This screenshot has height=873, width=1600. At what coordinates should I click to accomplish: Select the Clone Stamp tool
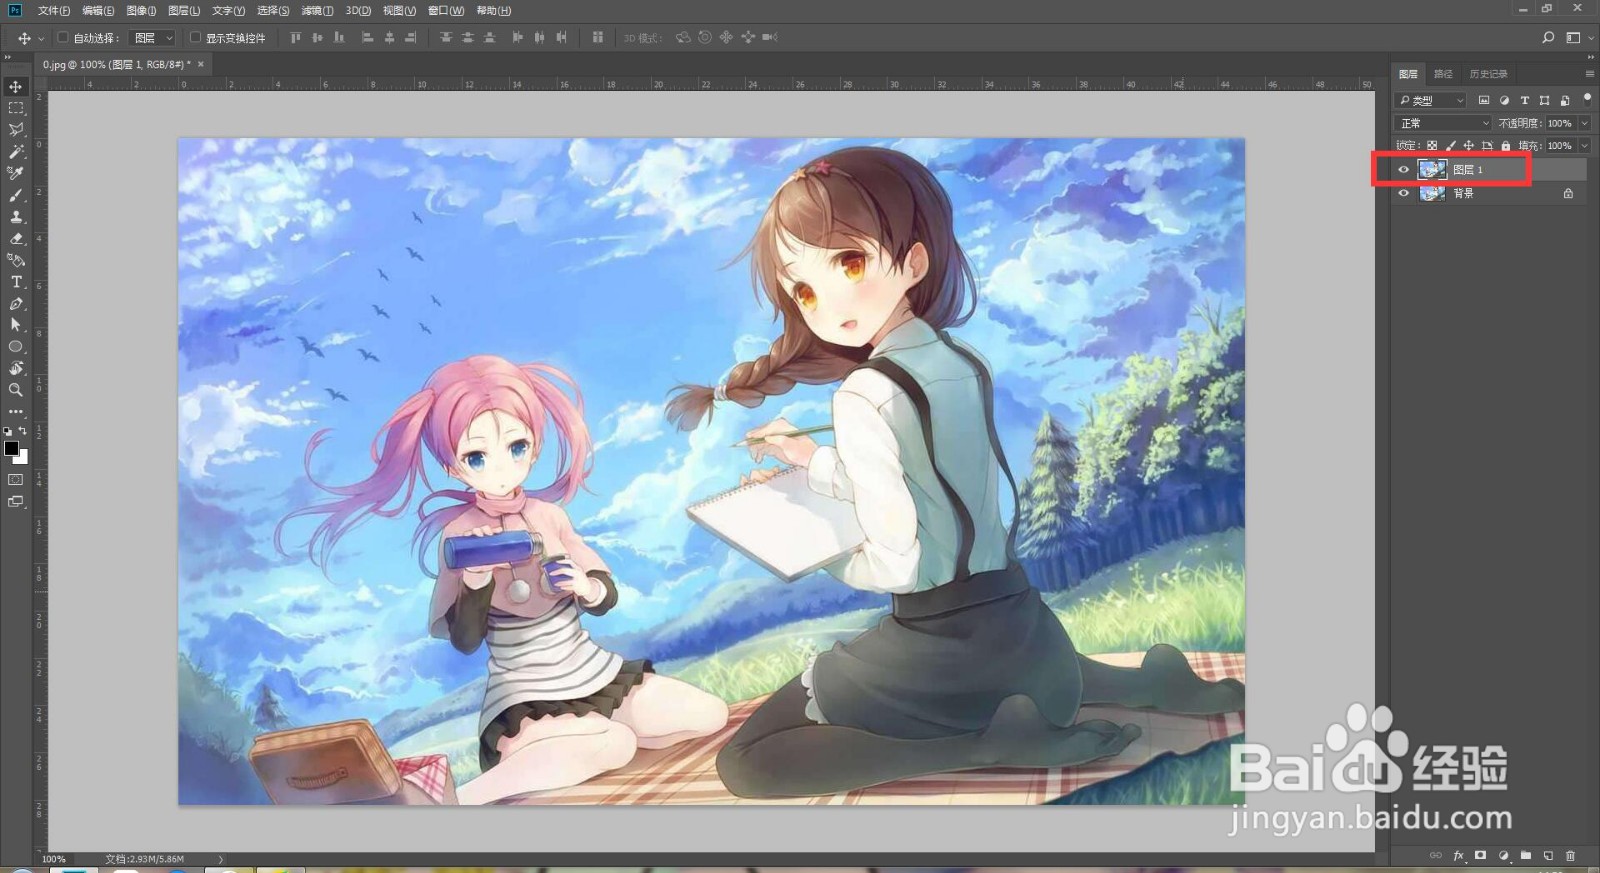(x=16, y=217)
